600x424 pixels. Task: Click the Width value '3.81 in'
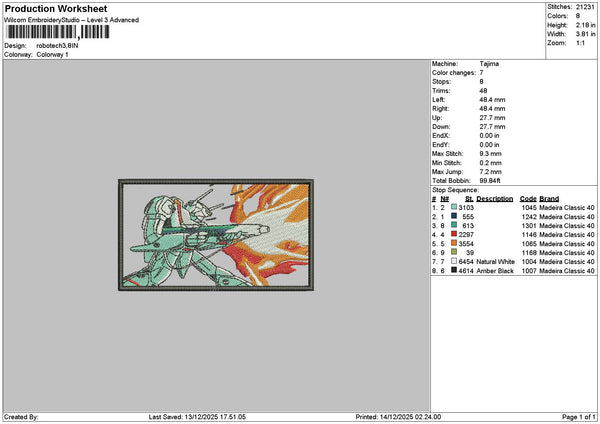585,34
